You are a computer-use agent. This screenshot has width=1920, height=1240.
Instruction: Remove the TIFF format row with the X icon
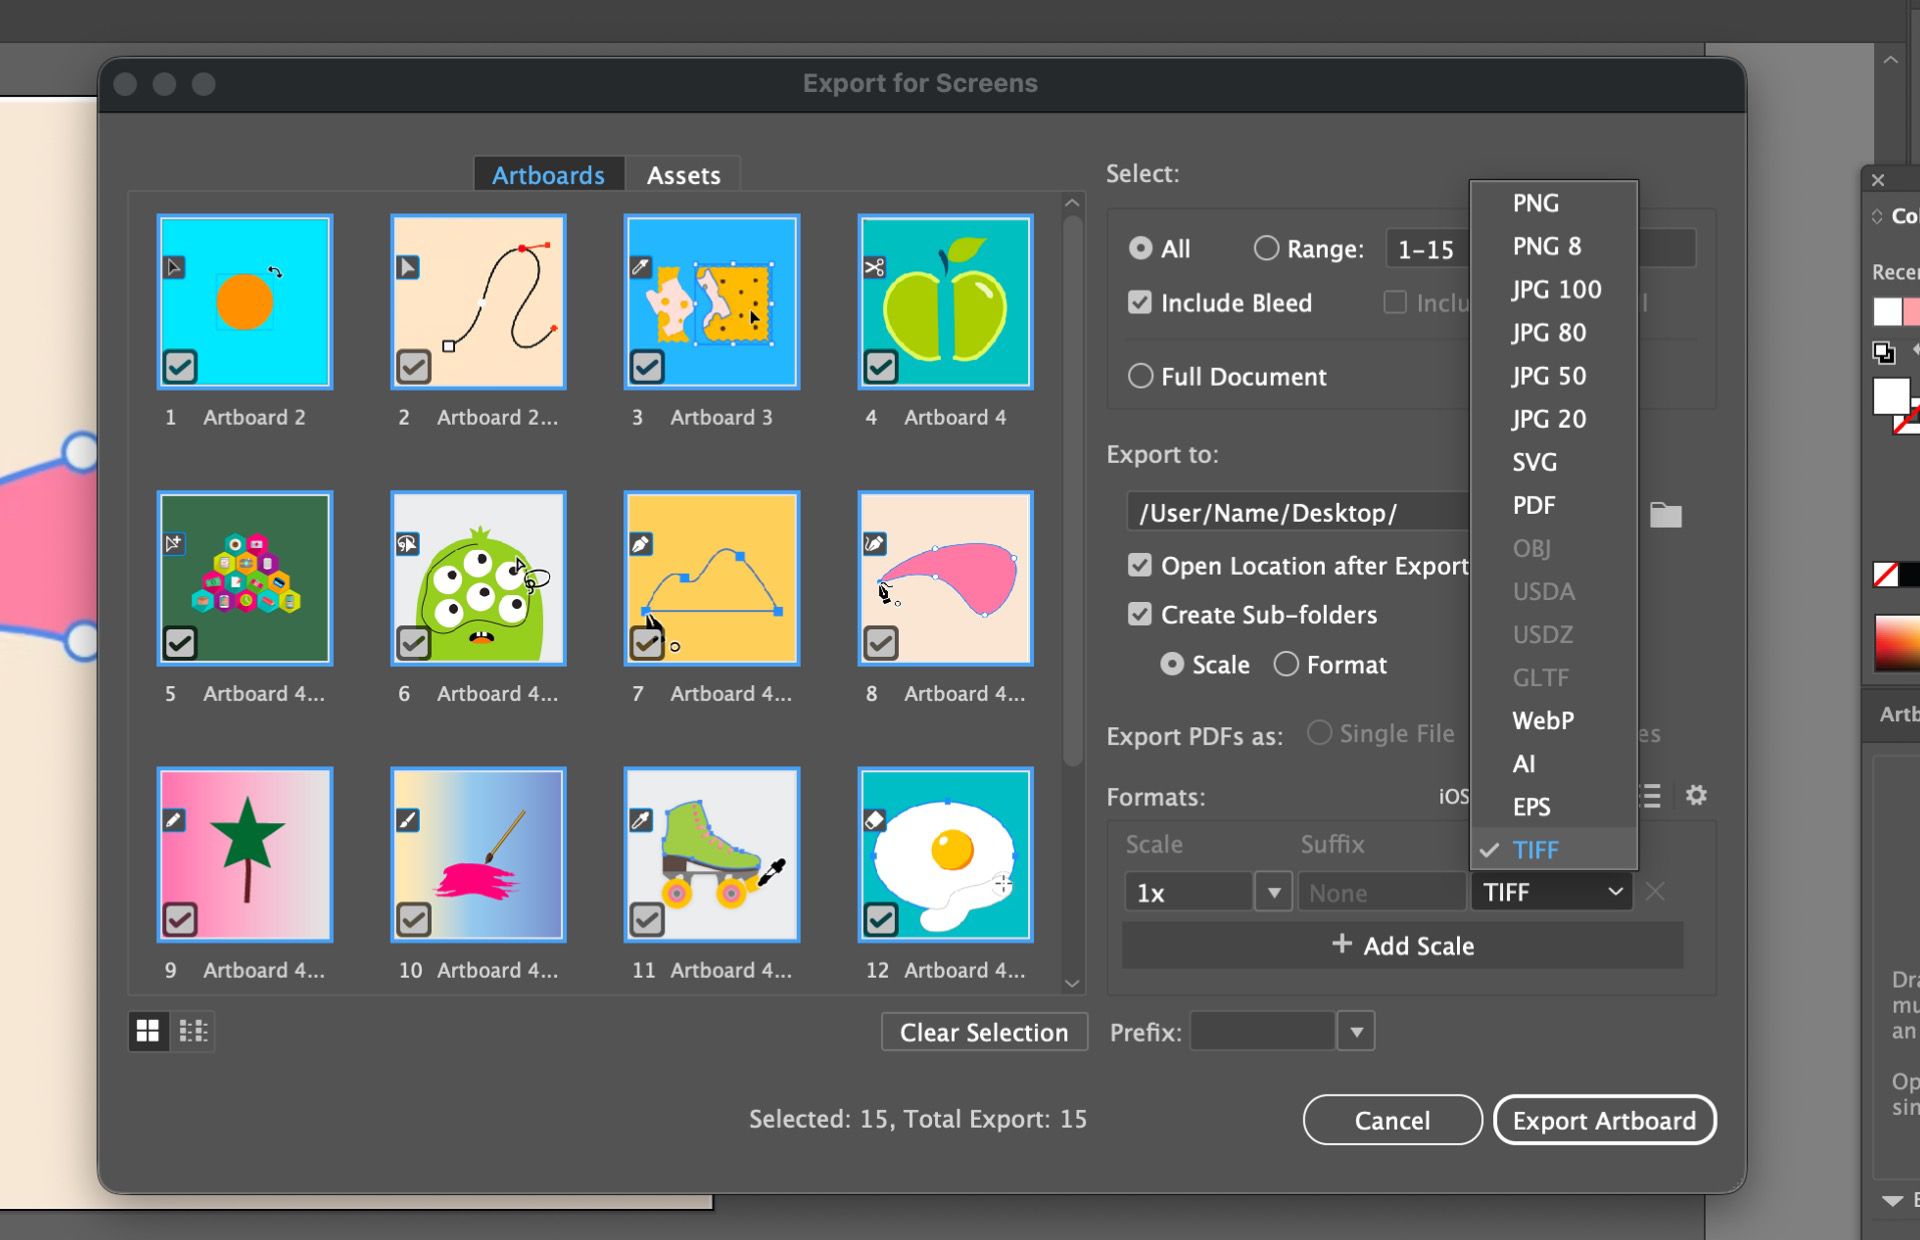coord(1655,891)
